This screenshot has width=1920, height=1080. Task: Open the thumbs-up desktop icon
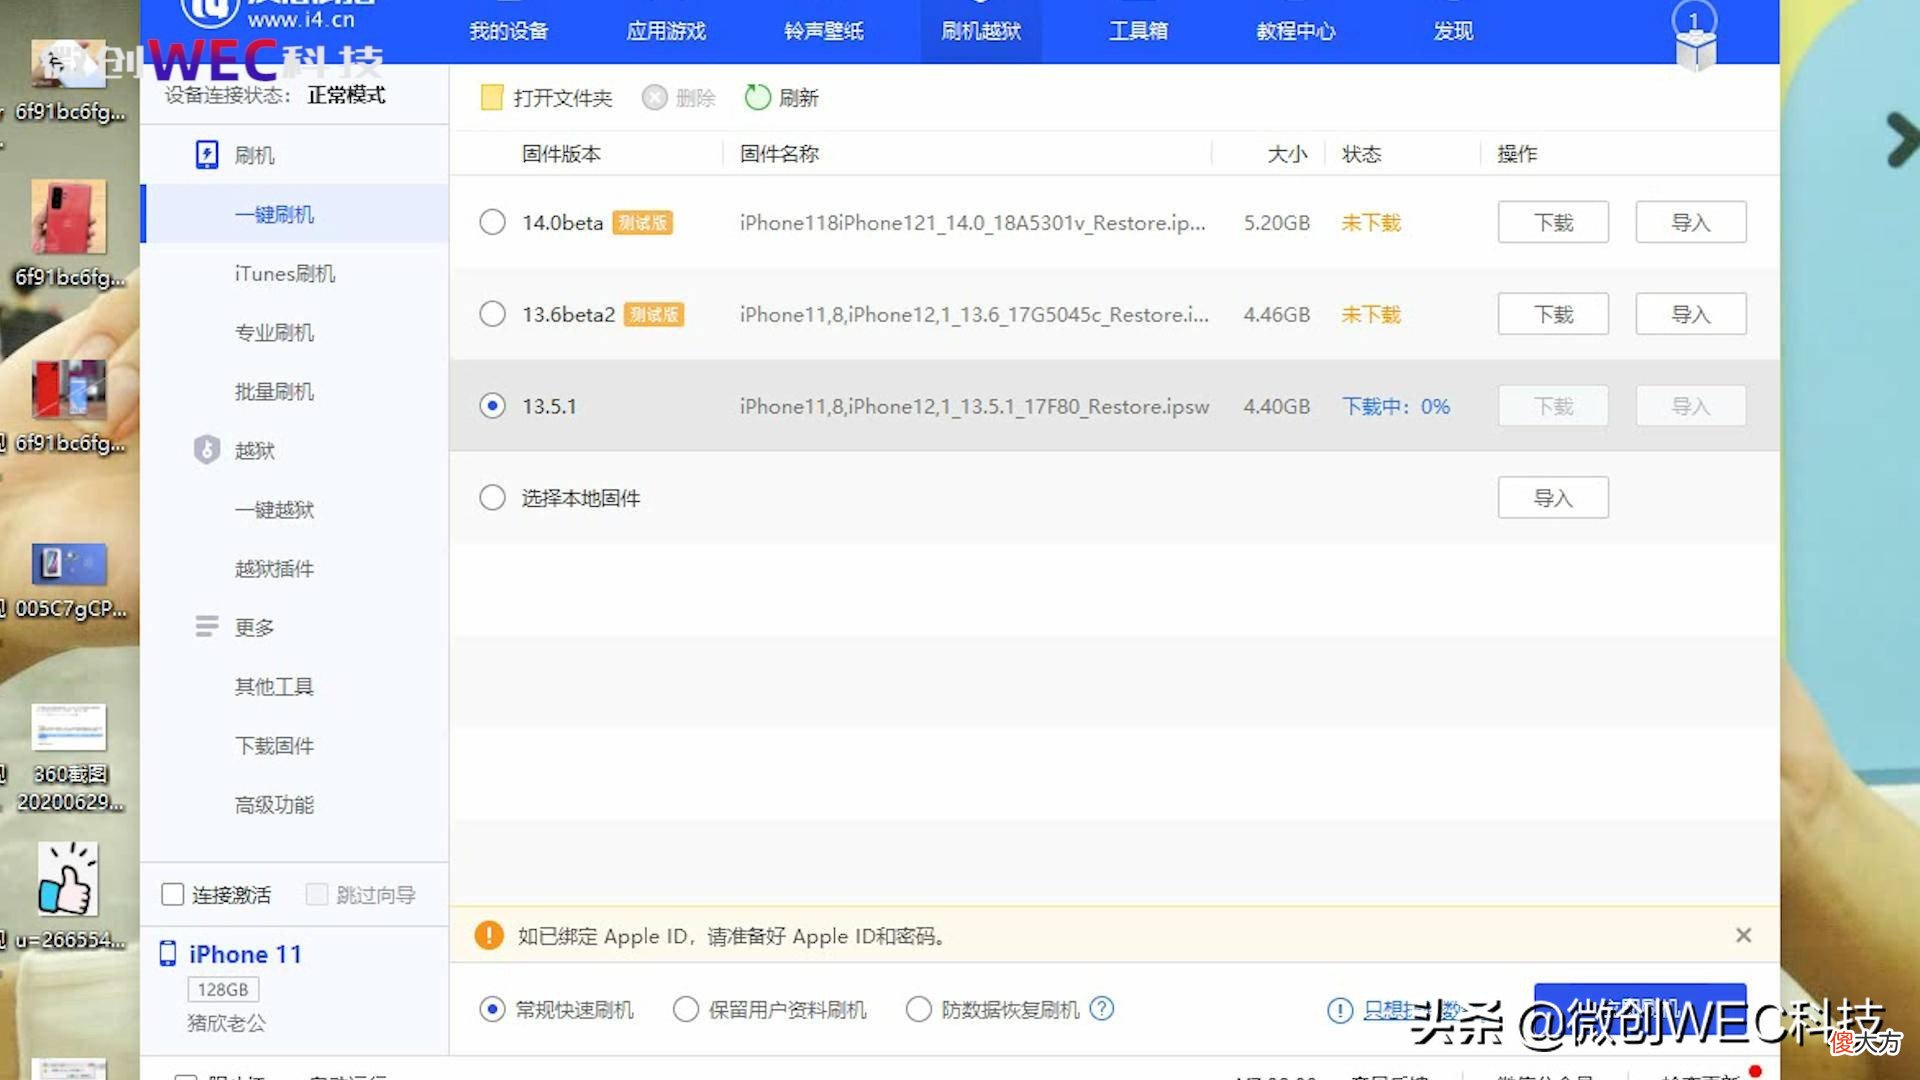click(68, 879)
